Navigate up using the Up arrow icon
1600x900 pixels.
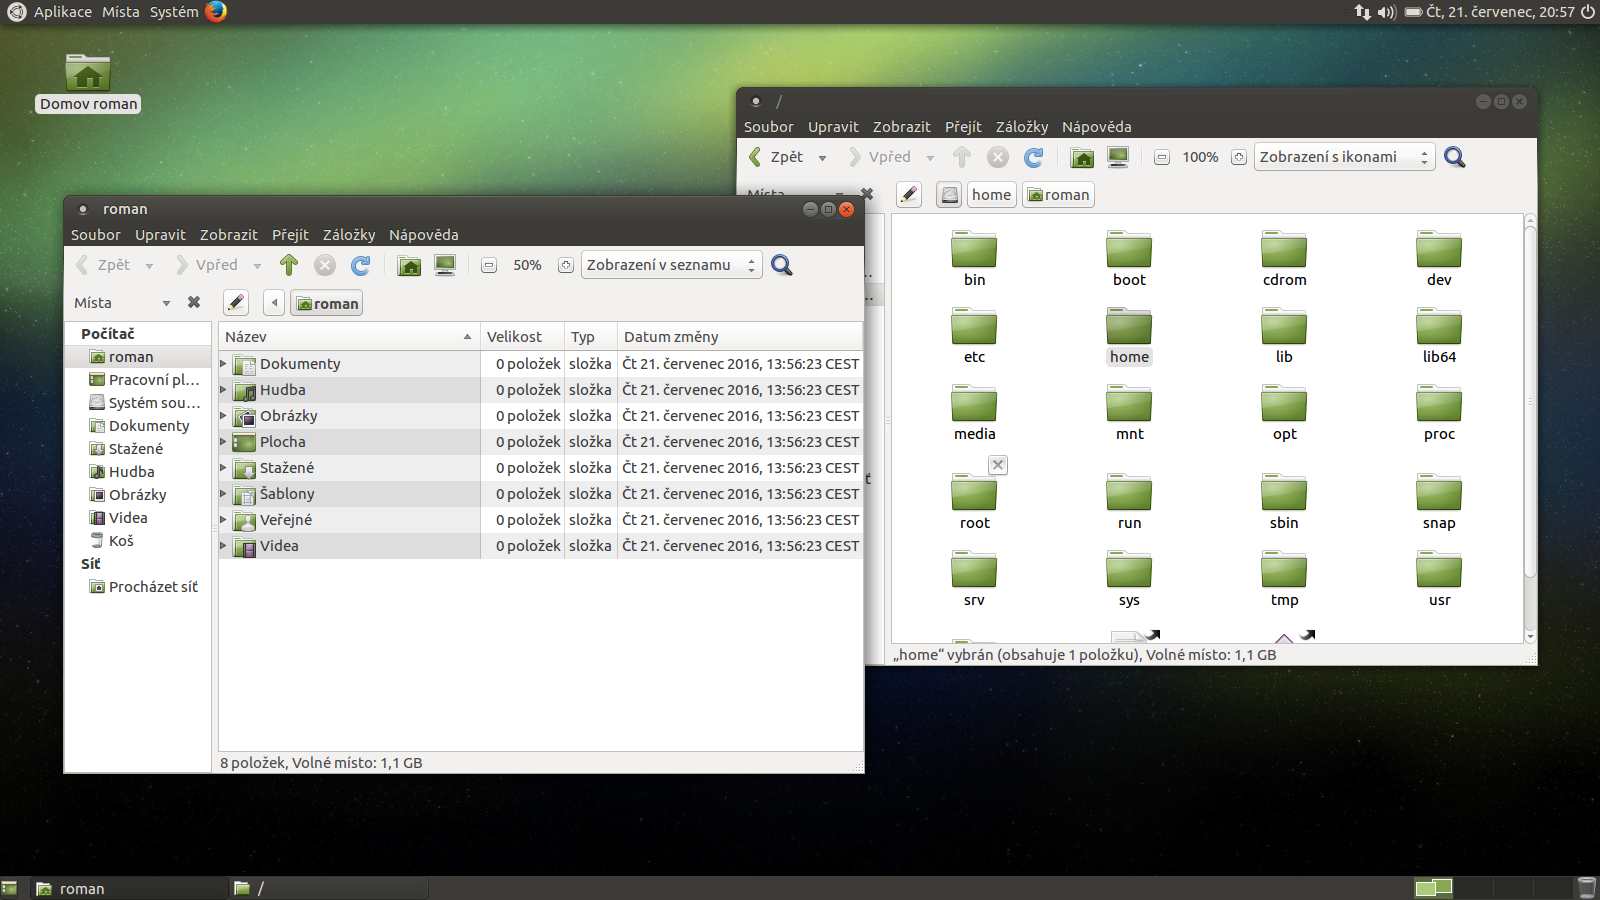[289, 265]
